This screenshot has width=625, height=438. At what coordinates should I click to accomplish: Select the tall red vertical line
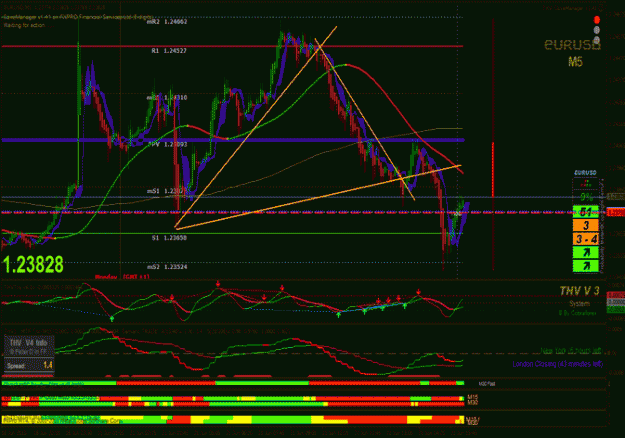tap(493, 143)
